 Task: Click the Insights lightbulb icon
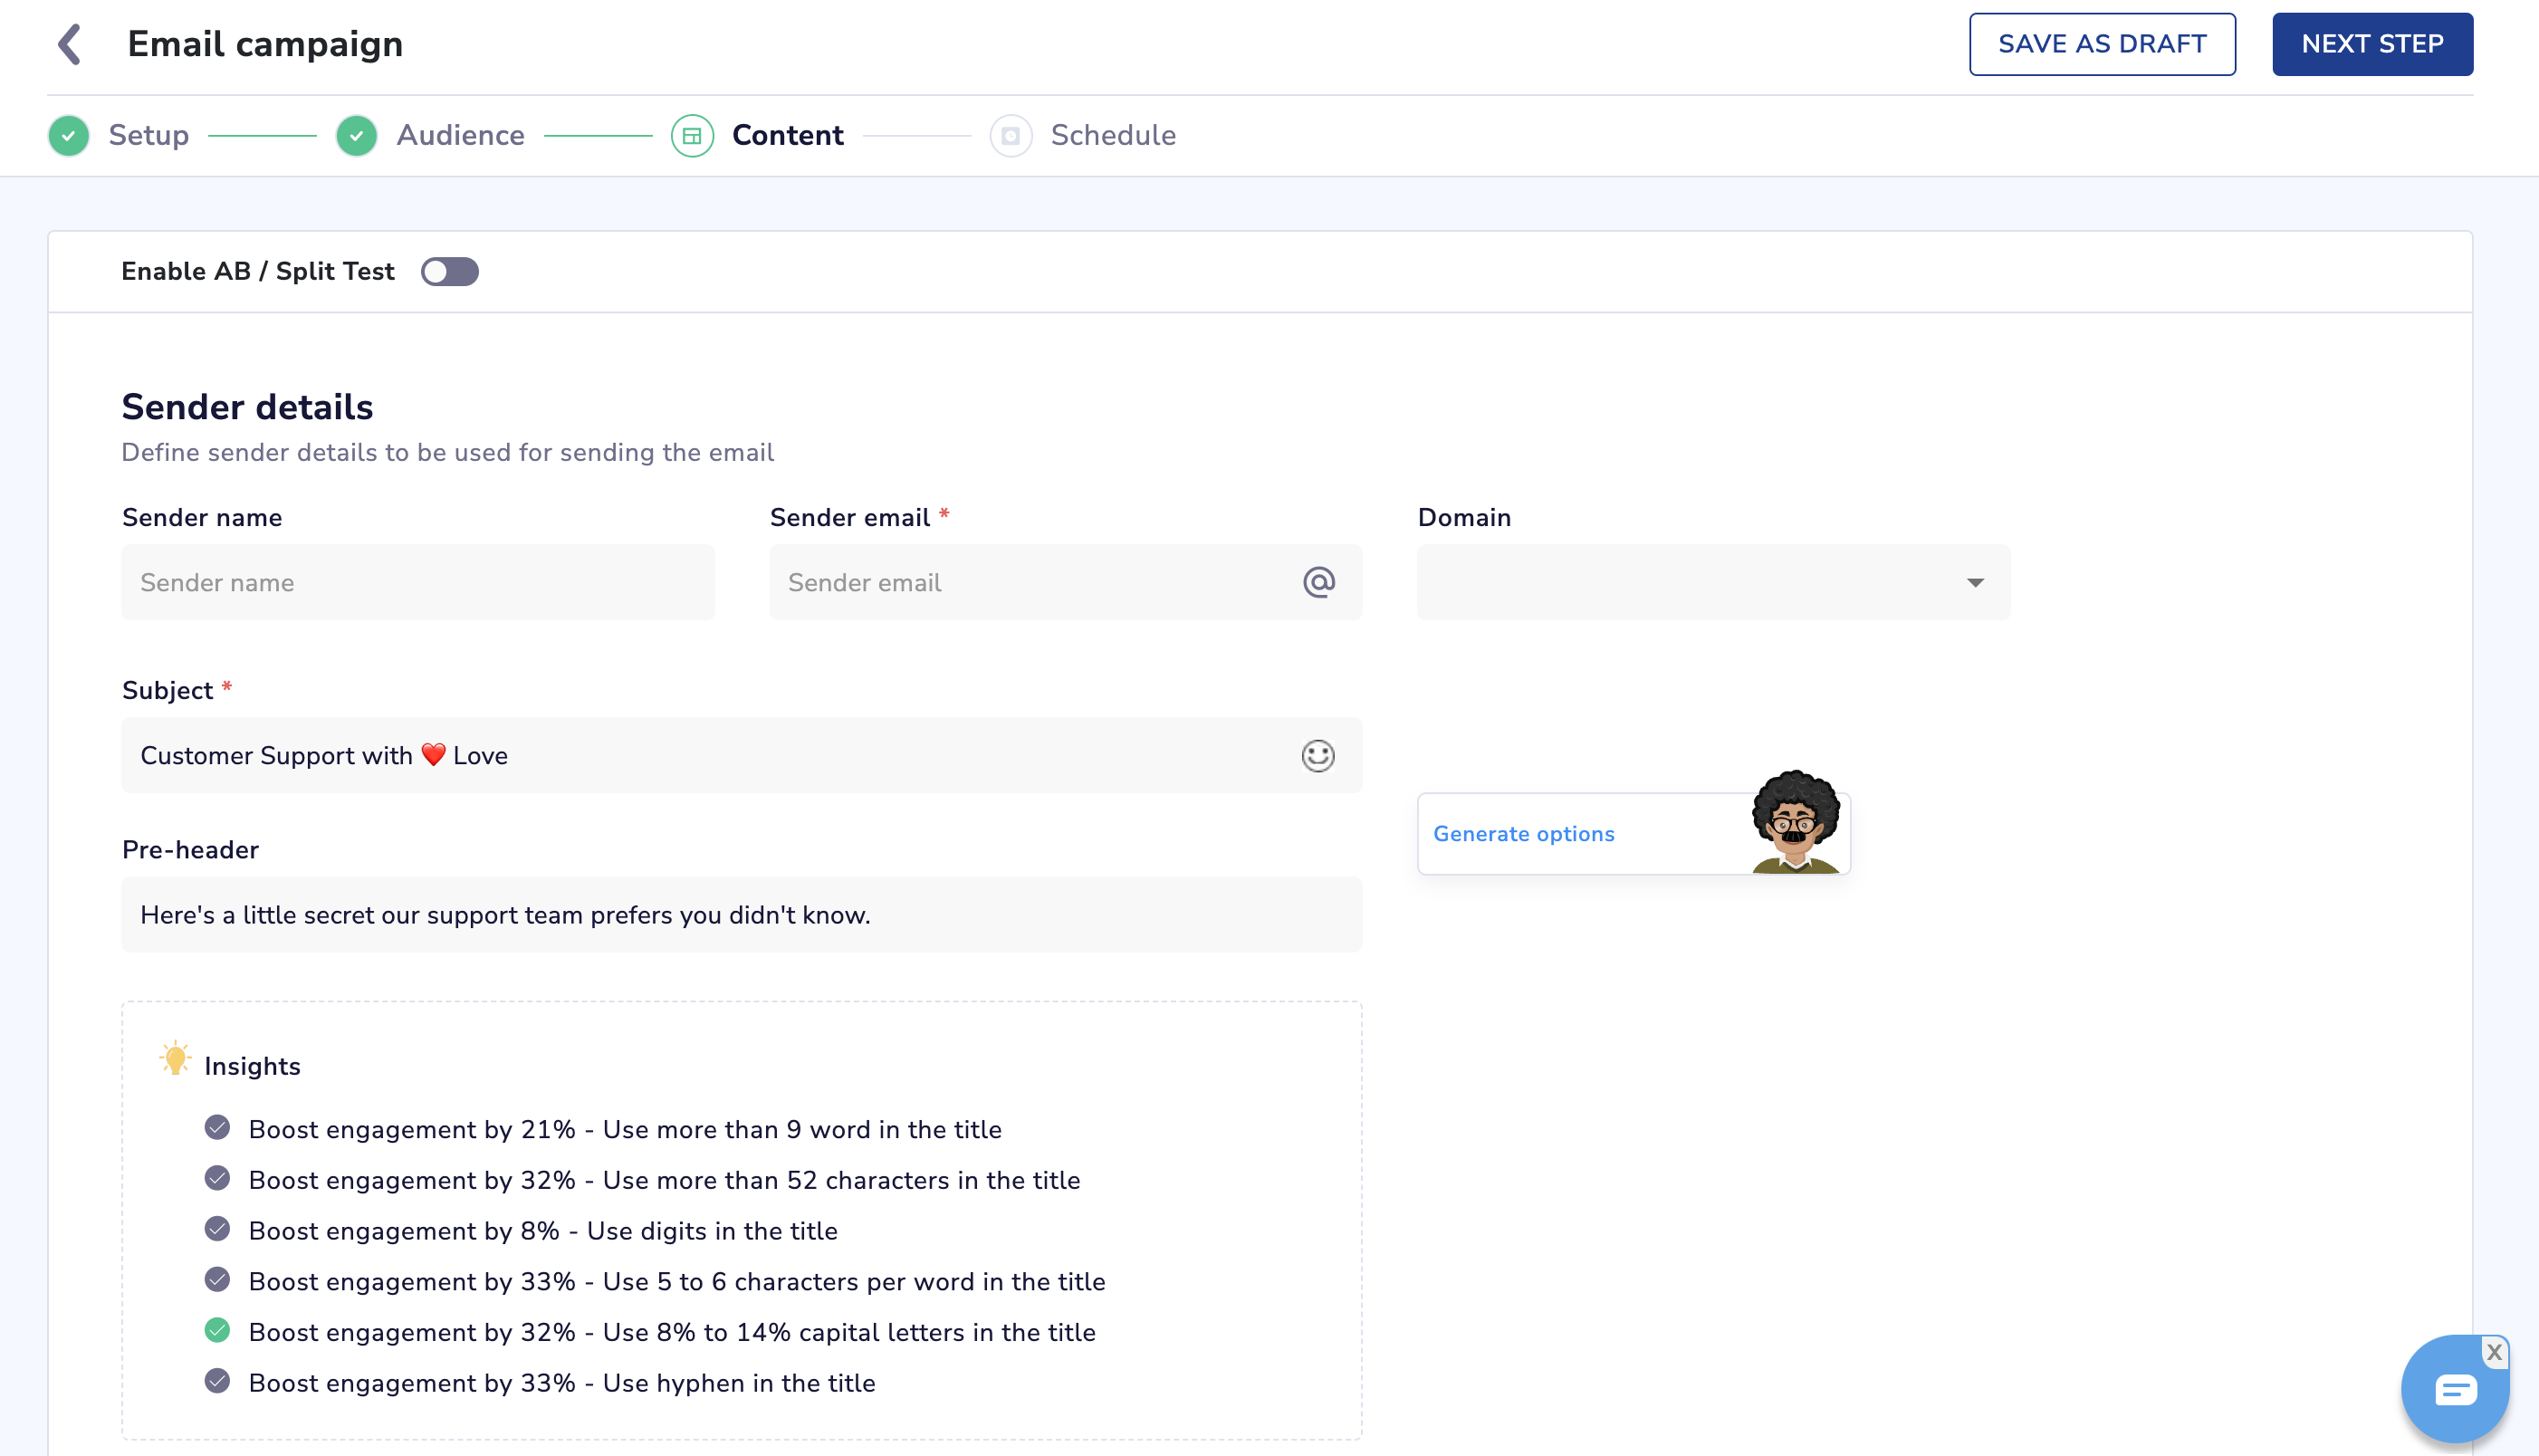[175, 1059]
